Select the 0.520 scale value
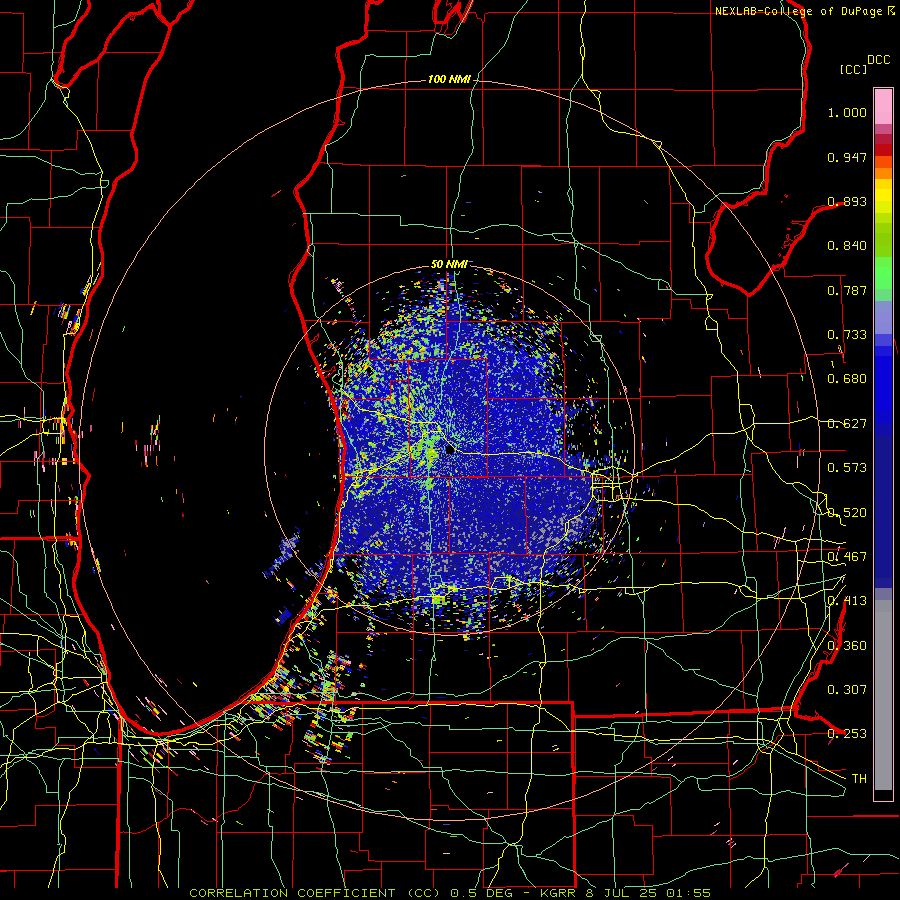Image resolution: width=900 pixels, height=900 pixels. tap(847, 513)
